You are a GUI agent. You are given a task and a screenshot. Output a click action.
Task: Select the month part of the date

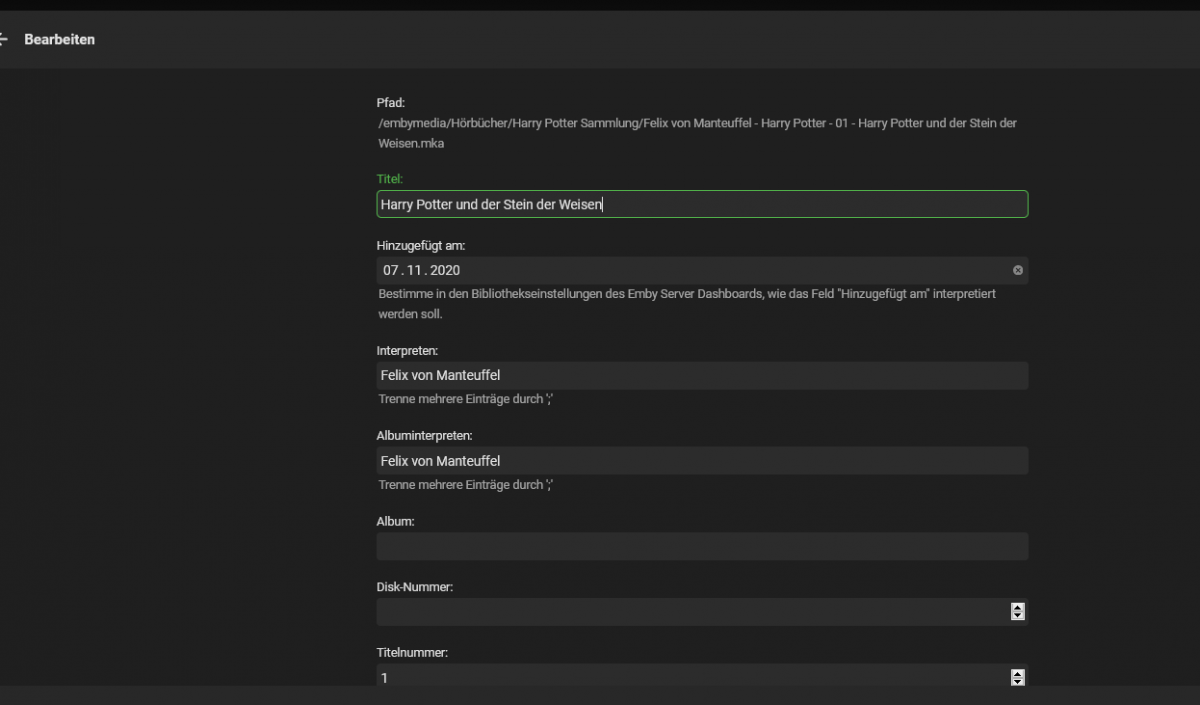(414, 270)
